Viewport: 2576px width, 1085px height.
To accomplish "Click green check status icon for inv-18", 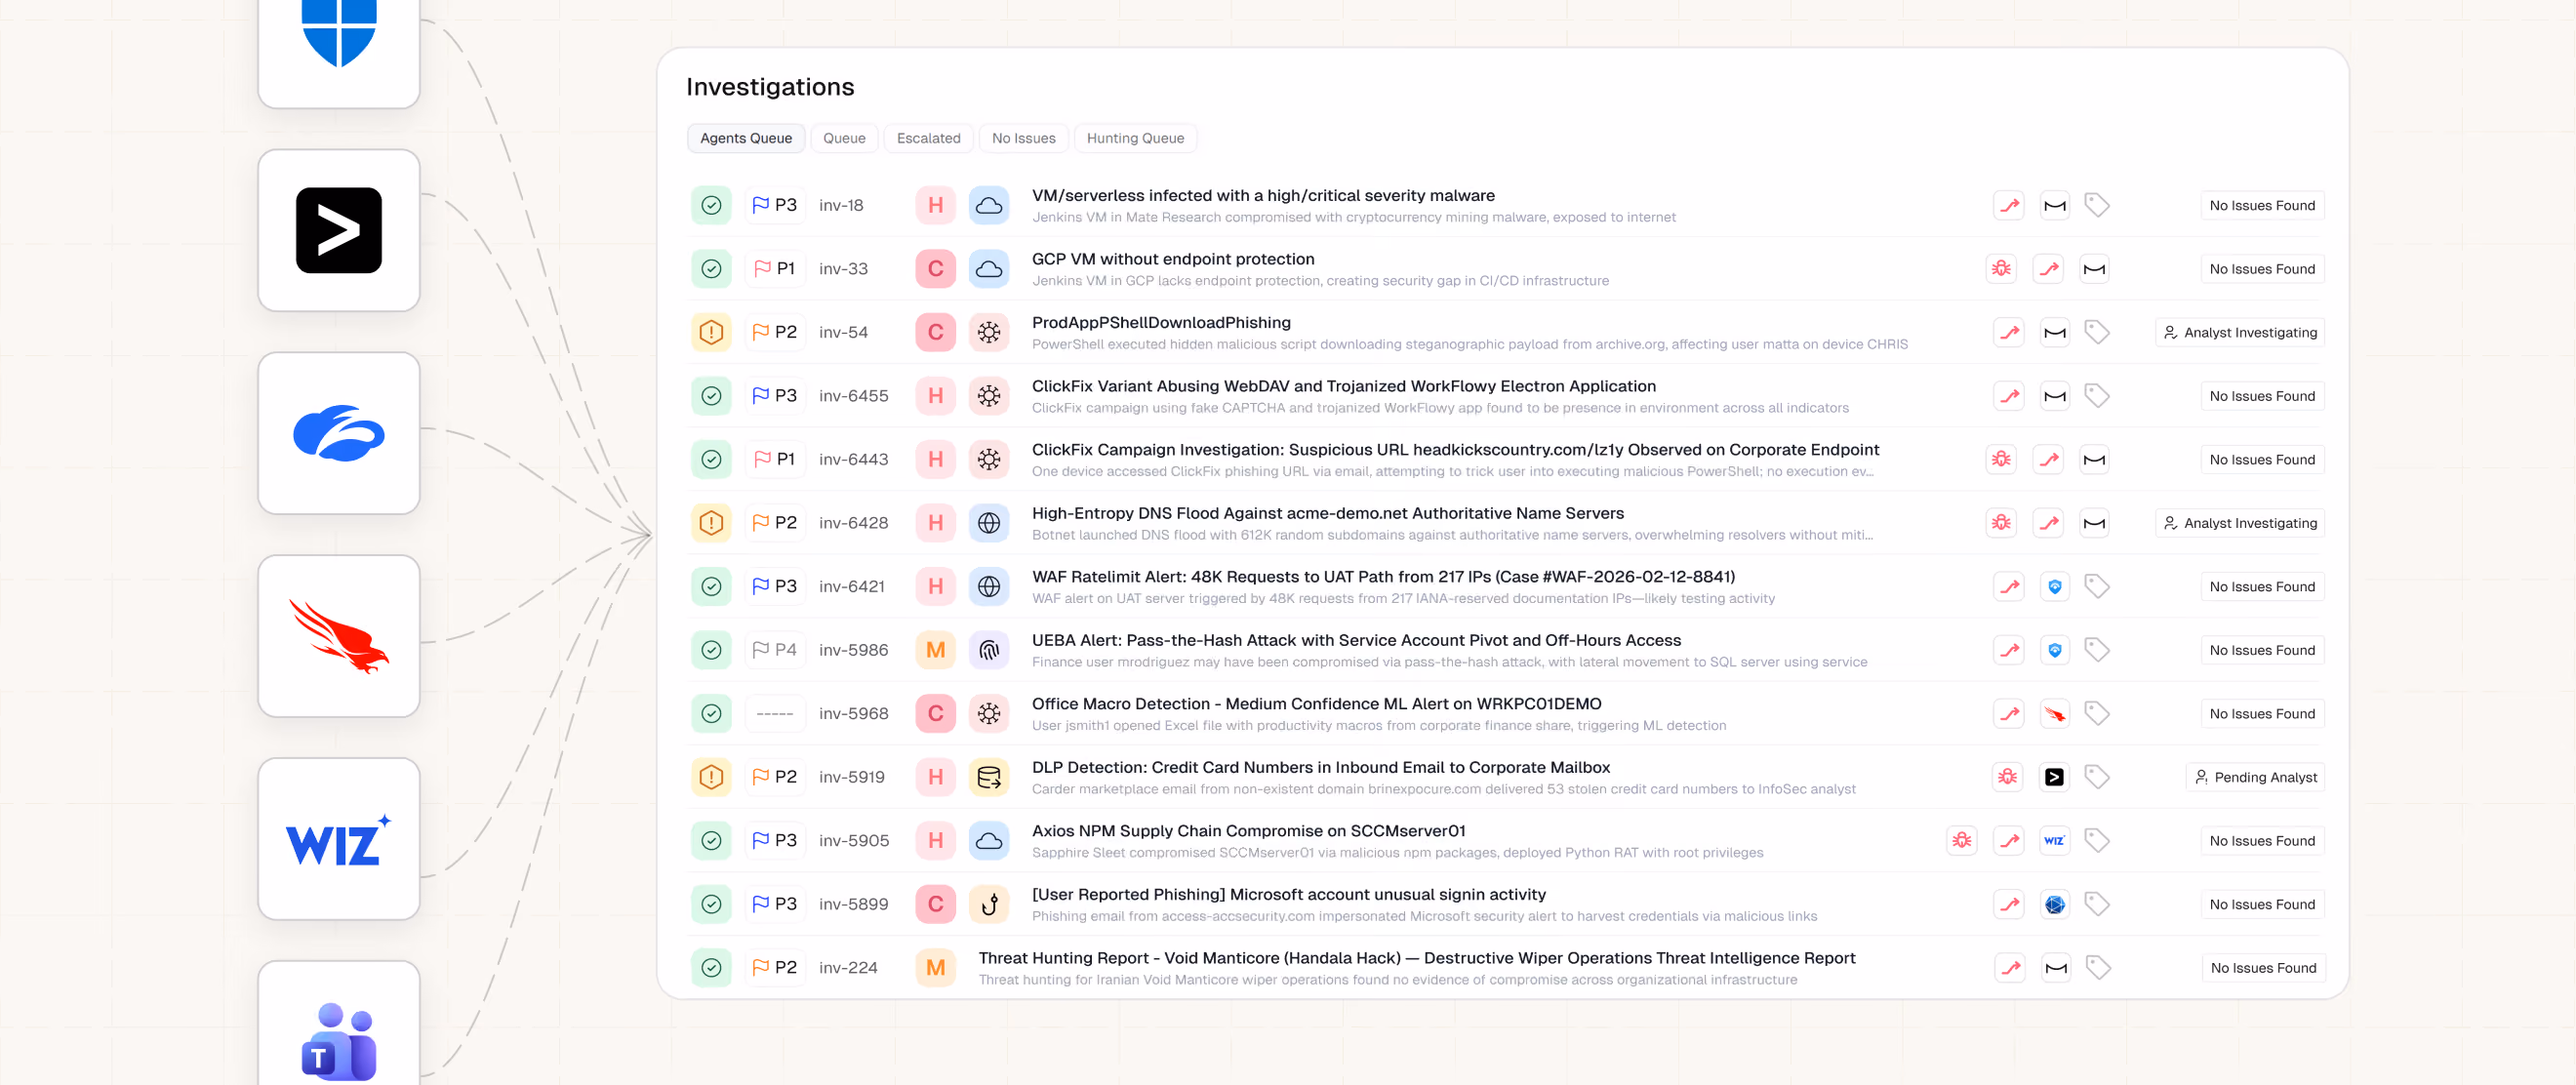I will pos(711,205).
